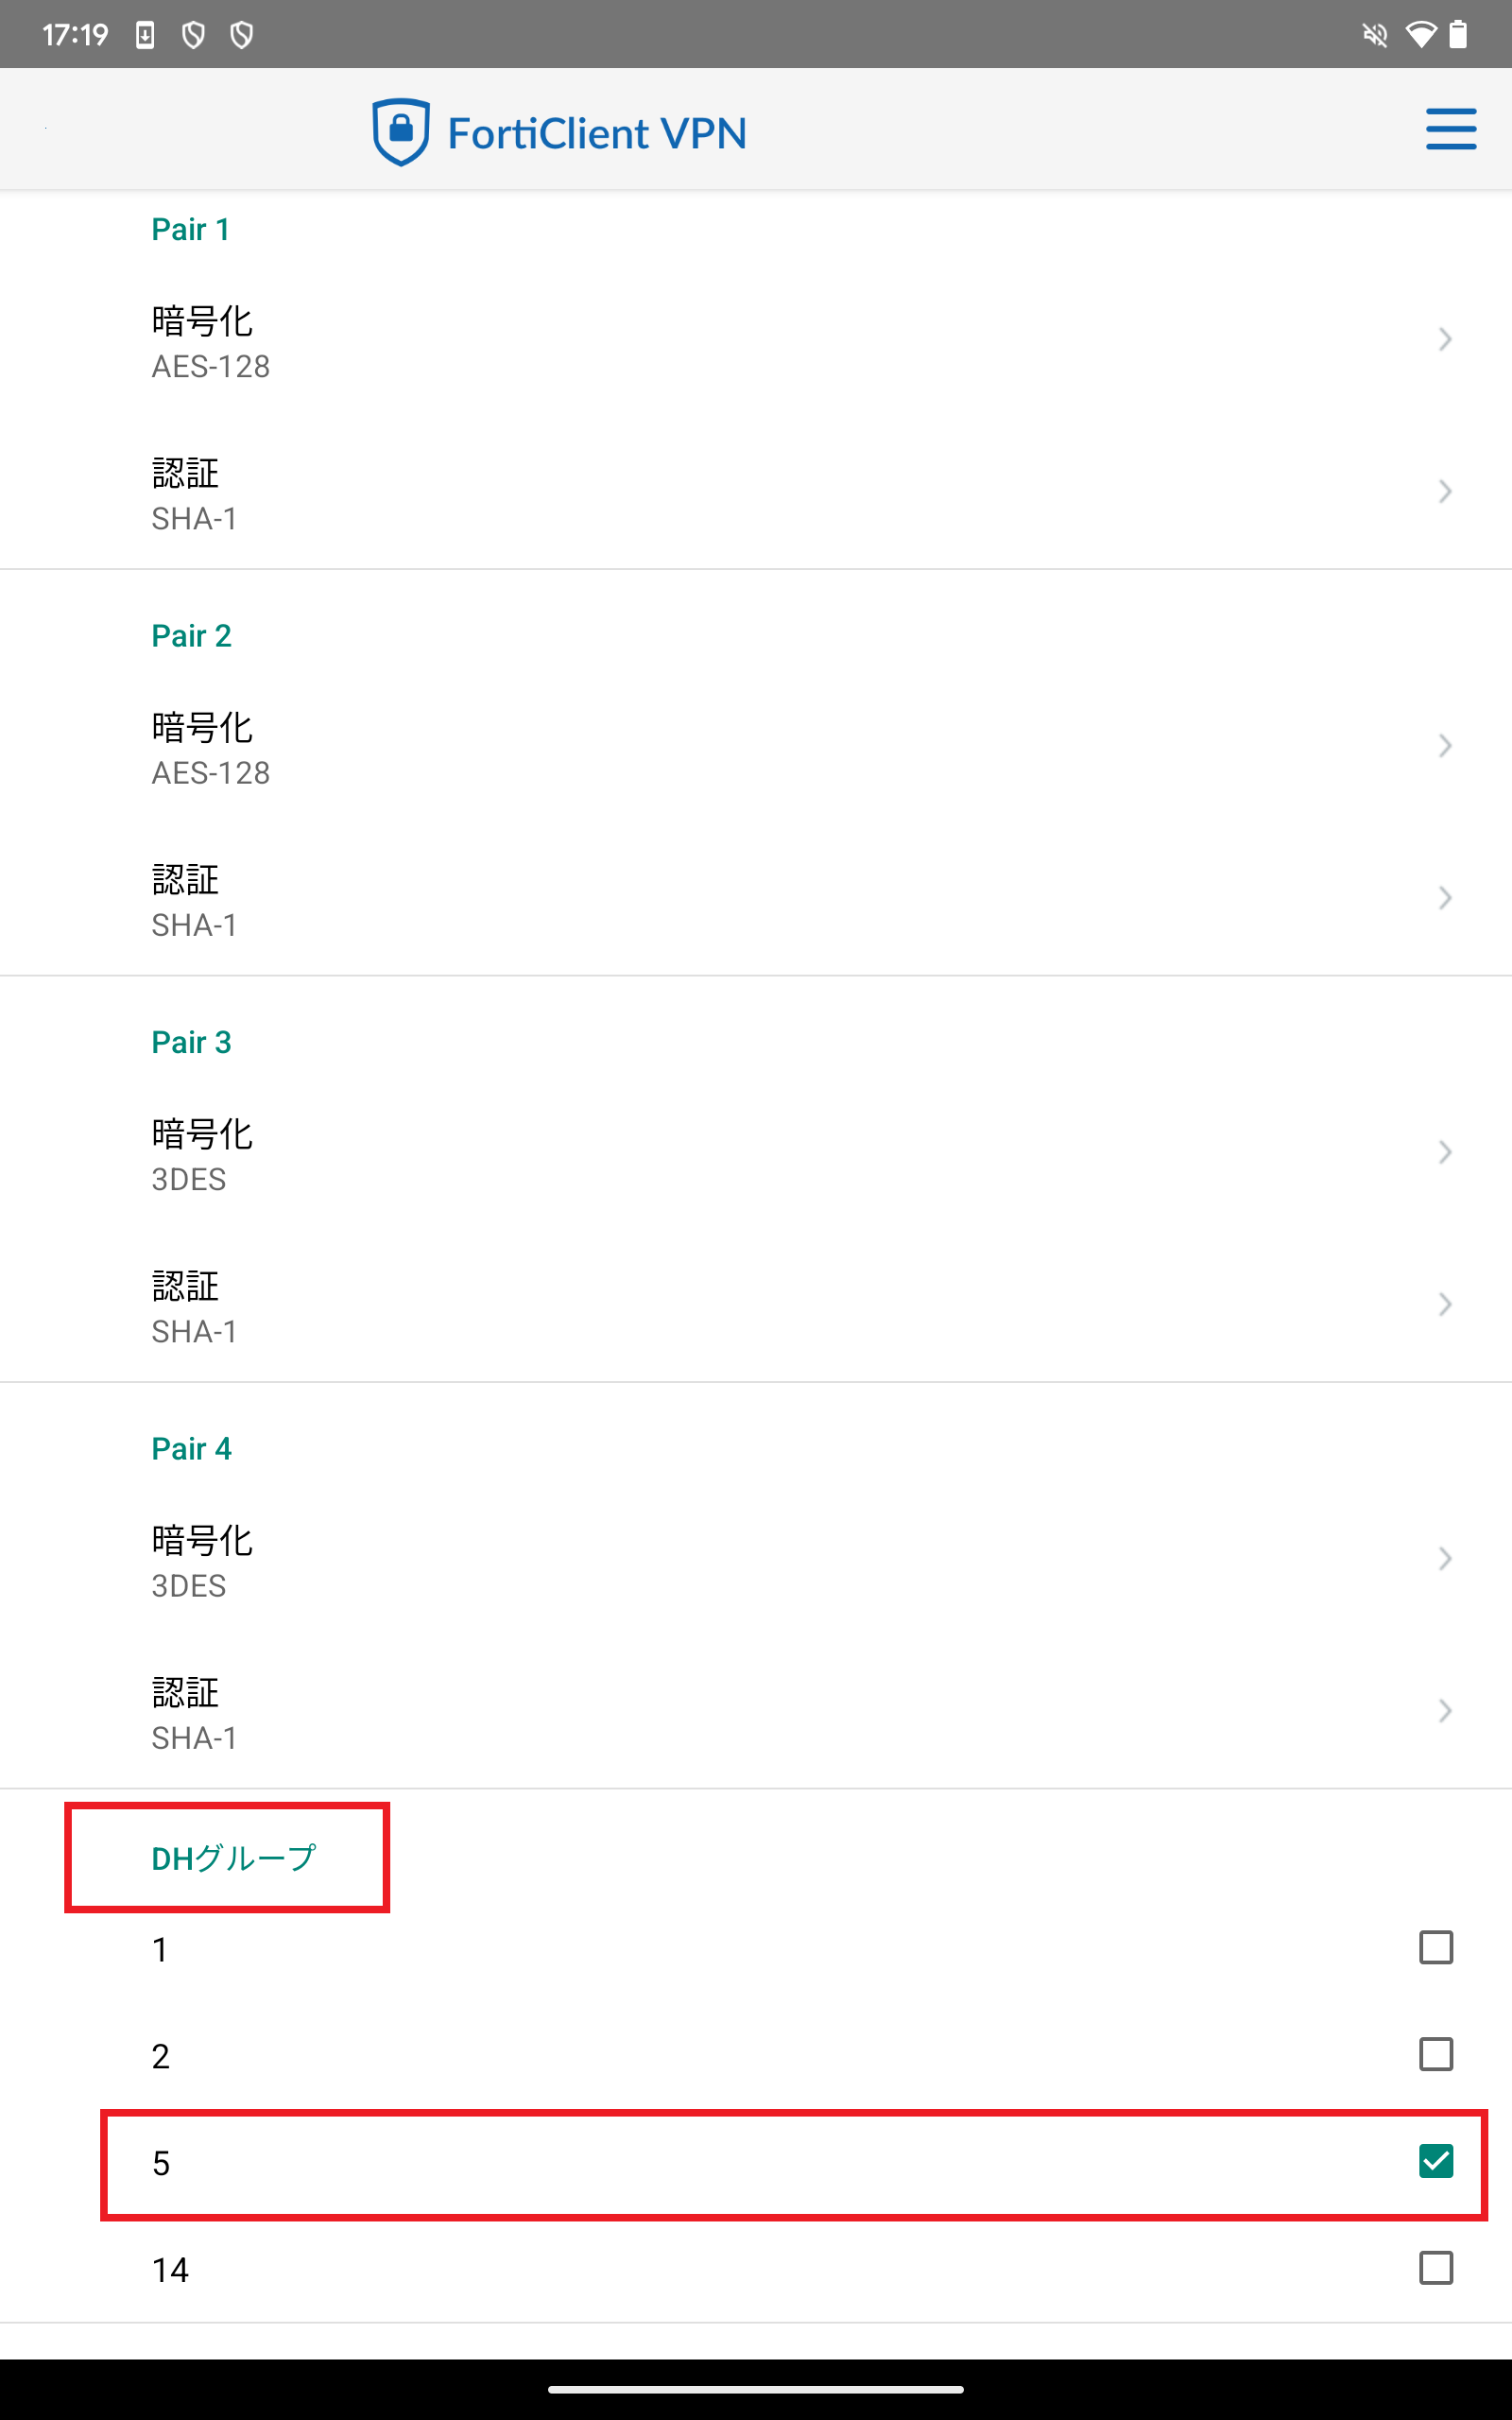Expand Pair 4 認証 chevron arrow
Screen dimensions: 1512x2420
[x=1444, y=1711]
